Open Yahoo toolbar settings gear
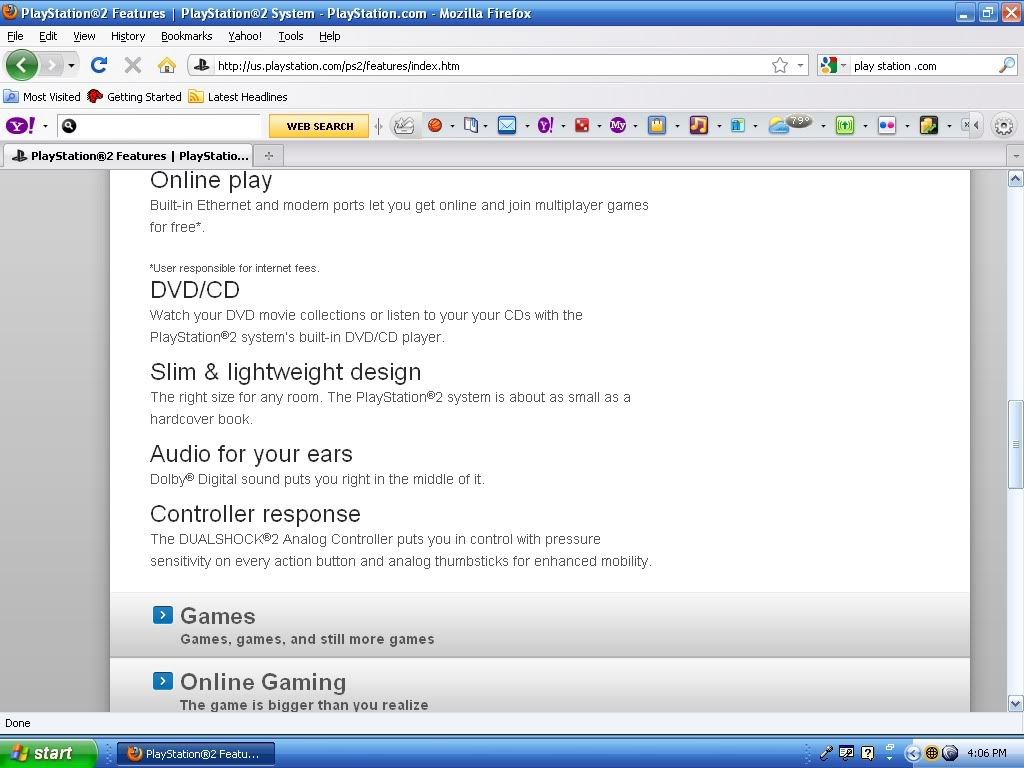This screenshot has height=768, width=1024. pyautogui.click(x=1003, y=126)
